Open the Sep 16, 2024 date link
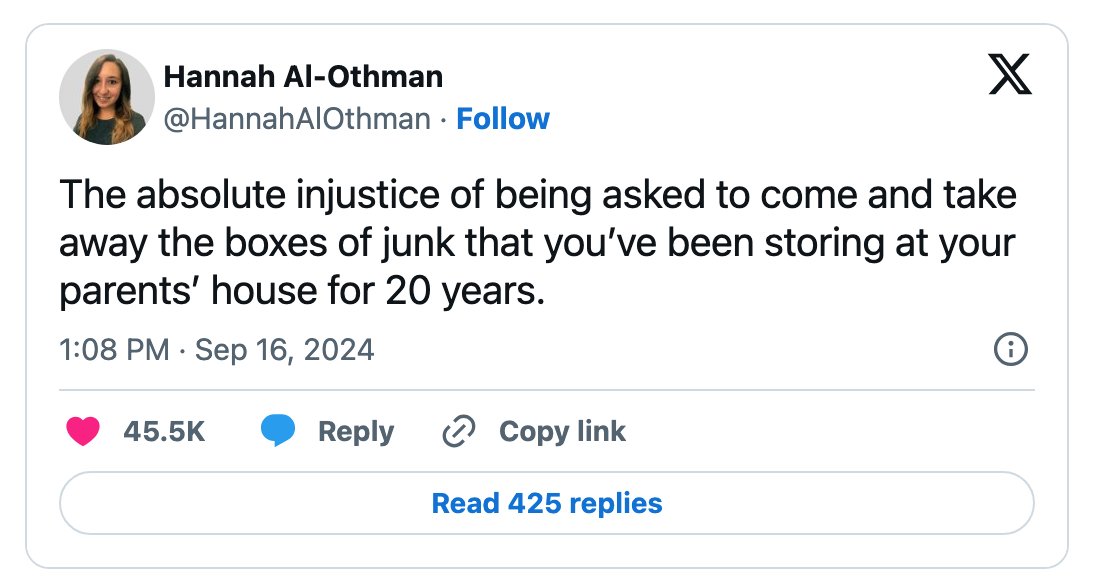Viewport: 1096px width, 588px height. point(284,350)
